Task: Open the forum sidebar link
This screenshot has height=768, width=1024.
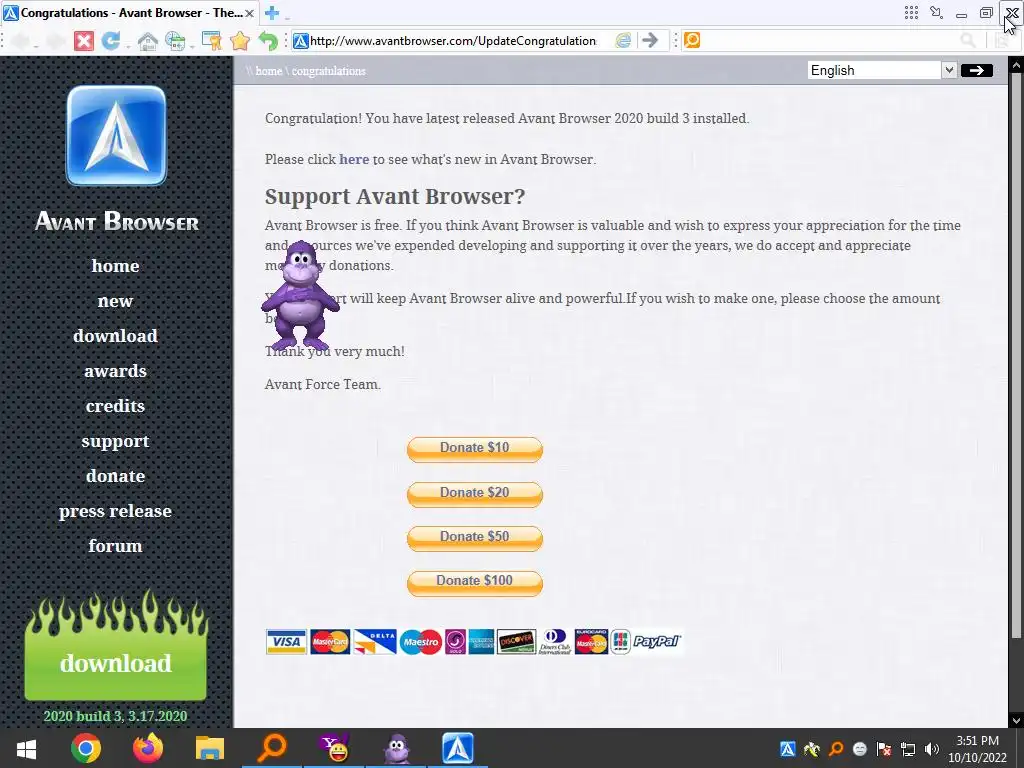Action: (x=115, y=546)
